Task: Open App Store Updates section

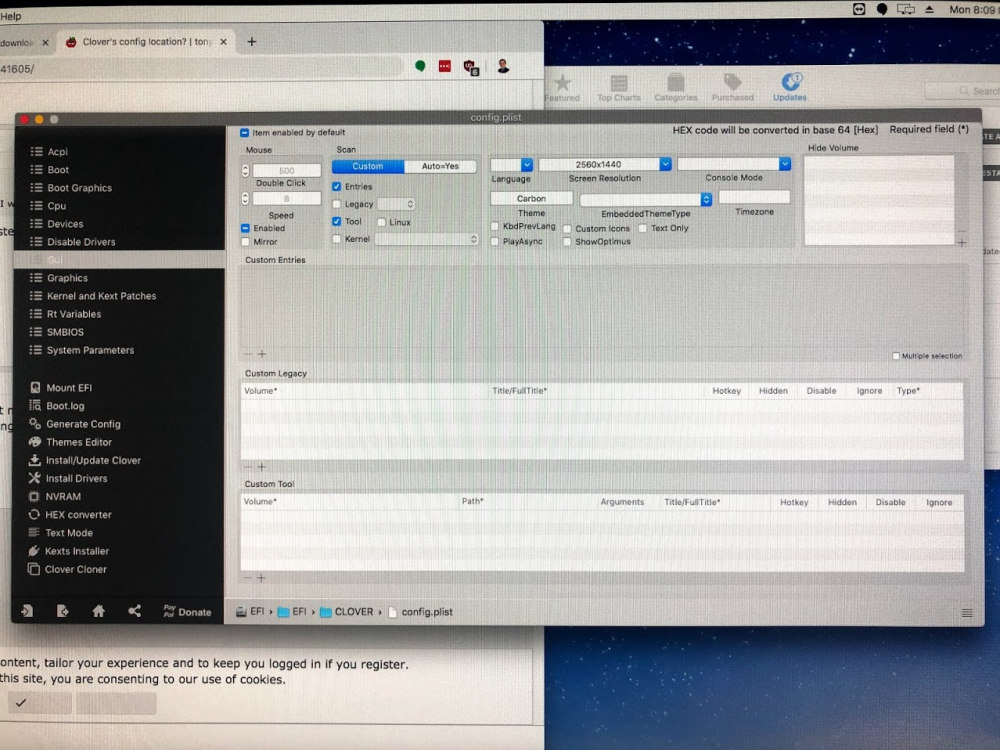Action: (790, 87)
